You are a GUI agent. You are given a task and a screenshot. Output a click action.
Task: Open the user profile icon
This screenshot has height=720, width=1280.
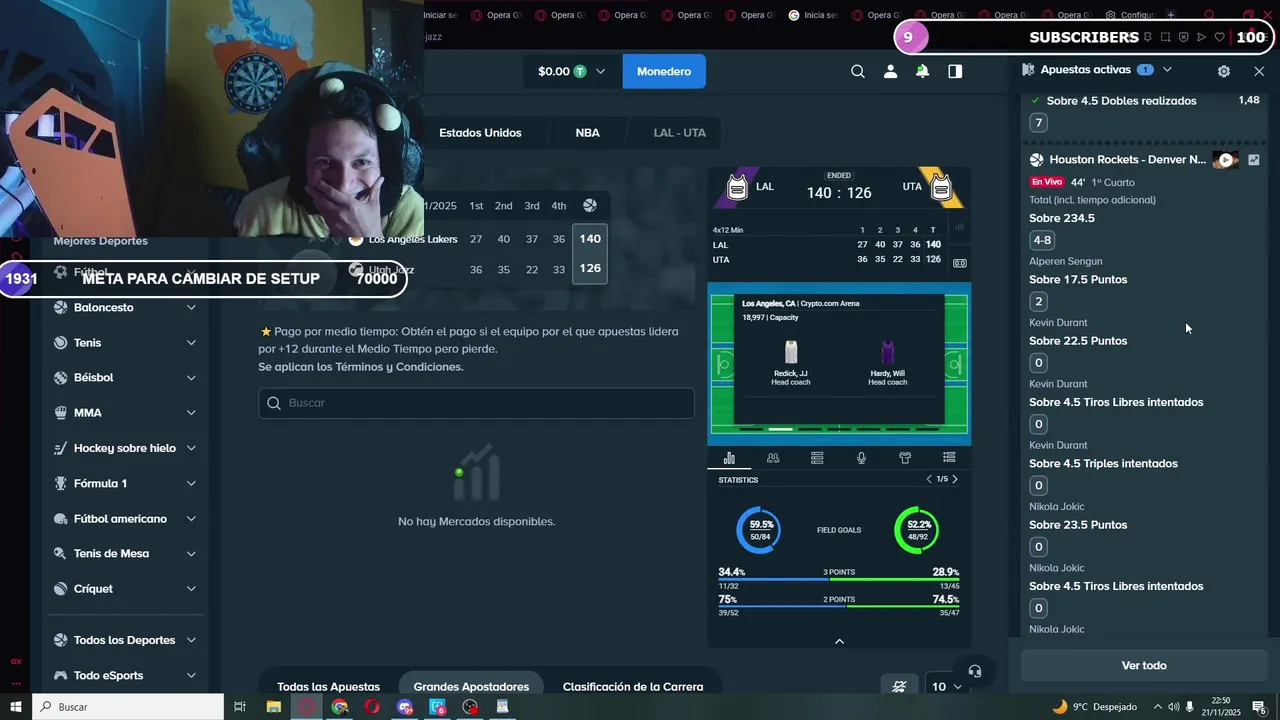[x=890, y=71]
